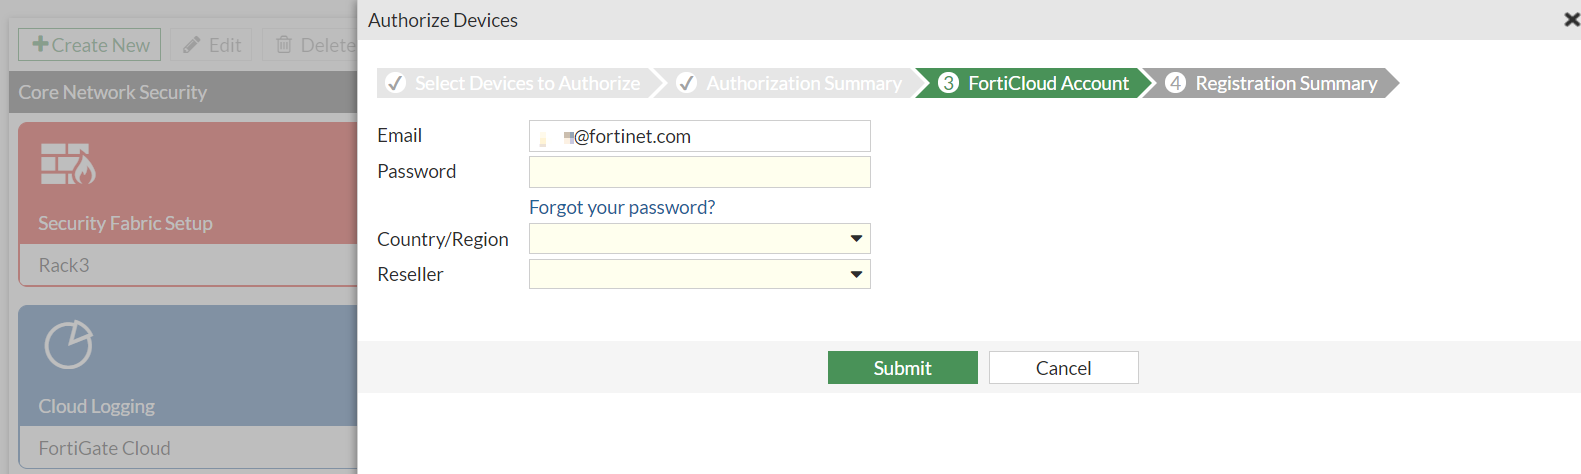Image resolution: width=1581 pixels, height=474 pixels.
Task: Submit the FortiCloud account form
Action: [x=902, y=368]
